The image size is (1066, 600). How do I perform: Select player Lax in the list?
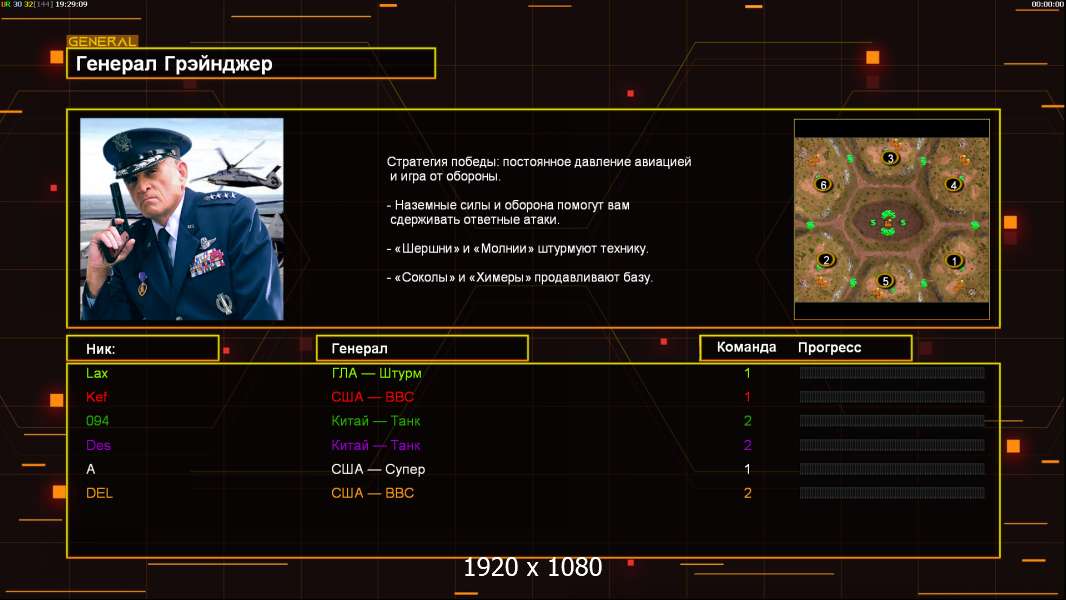(x=97, y=373)
